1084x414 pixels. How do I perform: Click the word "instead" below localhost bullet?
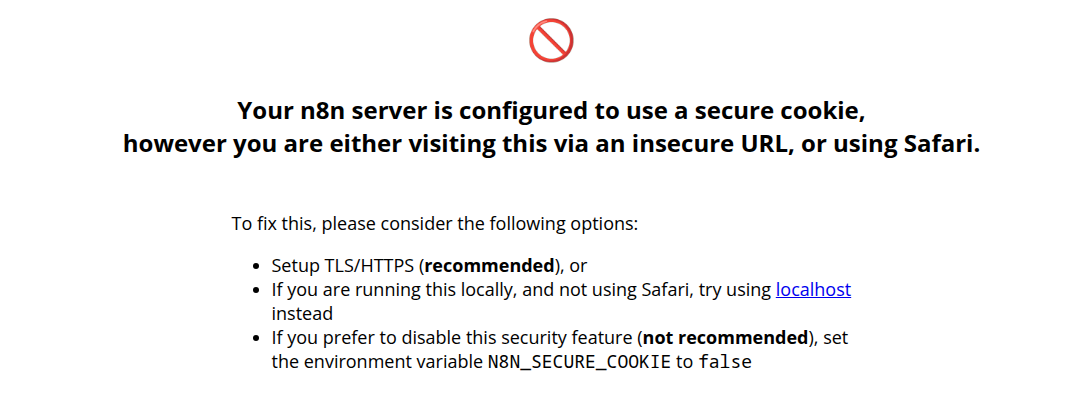pyautogui.click(x=302, y=314)
